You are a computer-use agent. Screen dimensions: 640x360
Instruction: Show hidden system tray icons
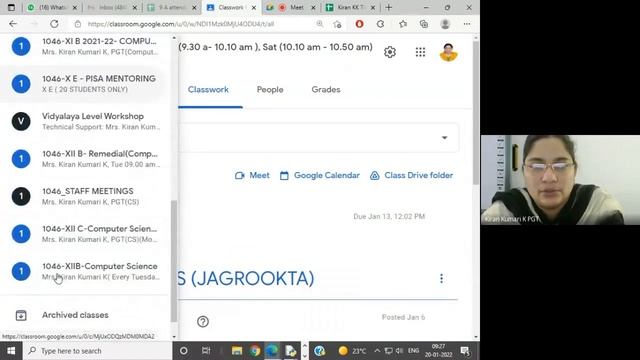click(377, 351)
